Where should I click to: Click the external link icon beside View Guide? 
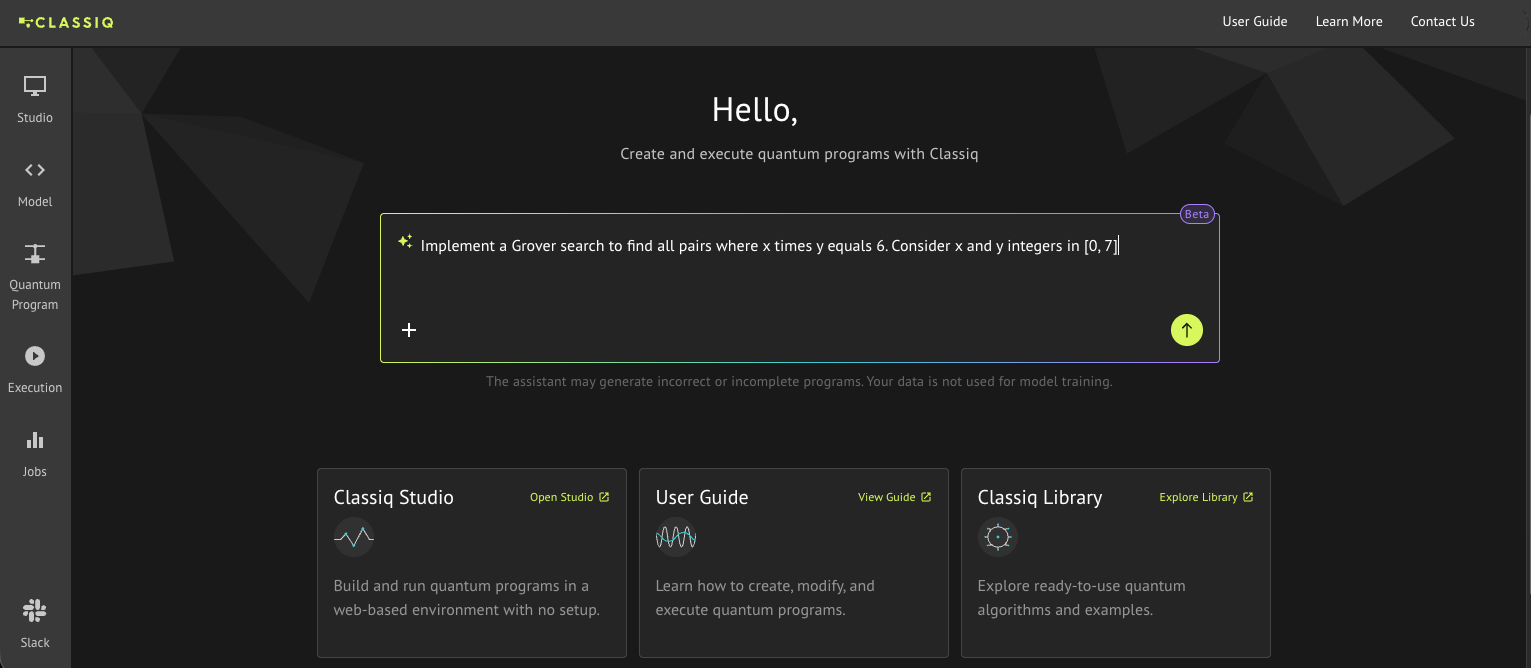(x=926, y=497)
